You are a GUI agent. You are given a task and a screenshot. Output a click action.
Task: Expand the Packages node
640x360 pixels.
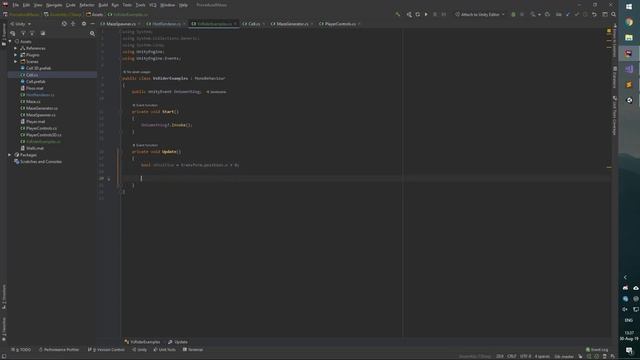point(10,155)
